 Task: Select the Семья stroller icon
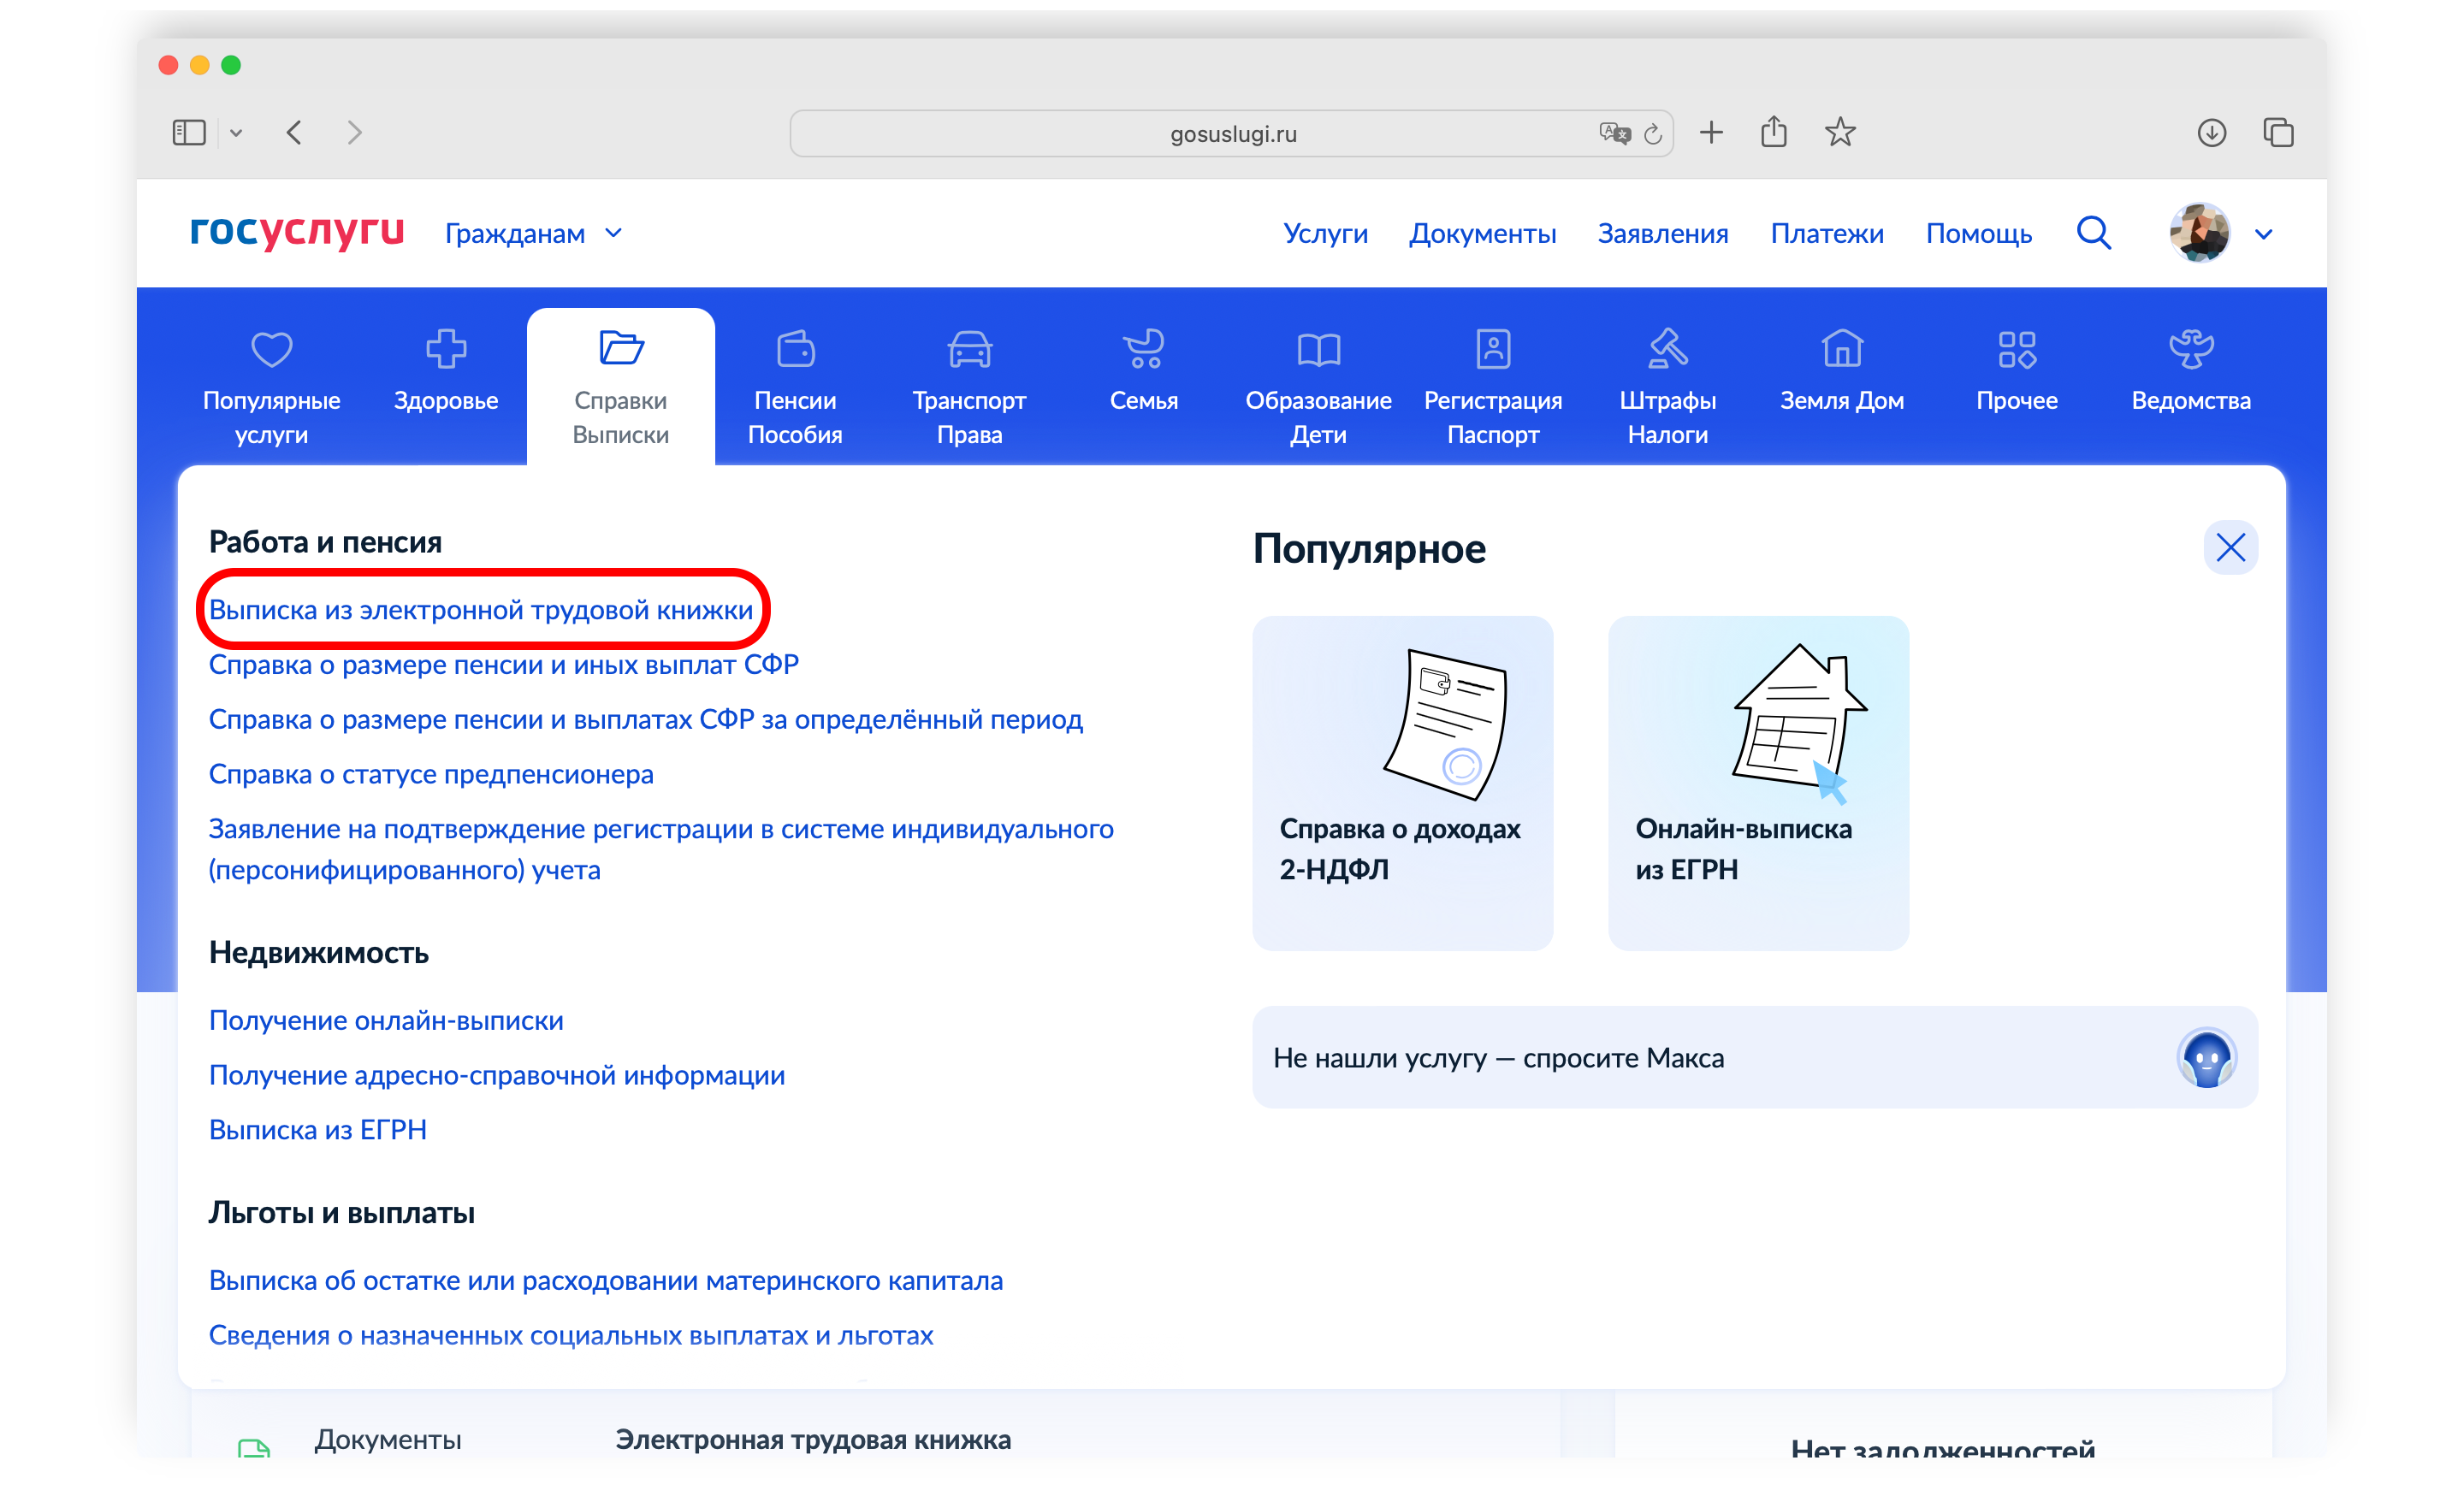(x=1143, y=350)
